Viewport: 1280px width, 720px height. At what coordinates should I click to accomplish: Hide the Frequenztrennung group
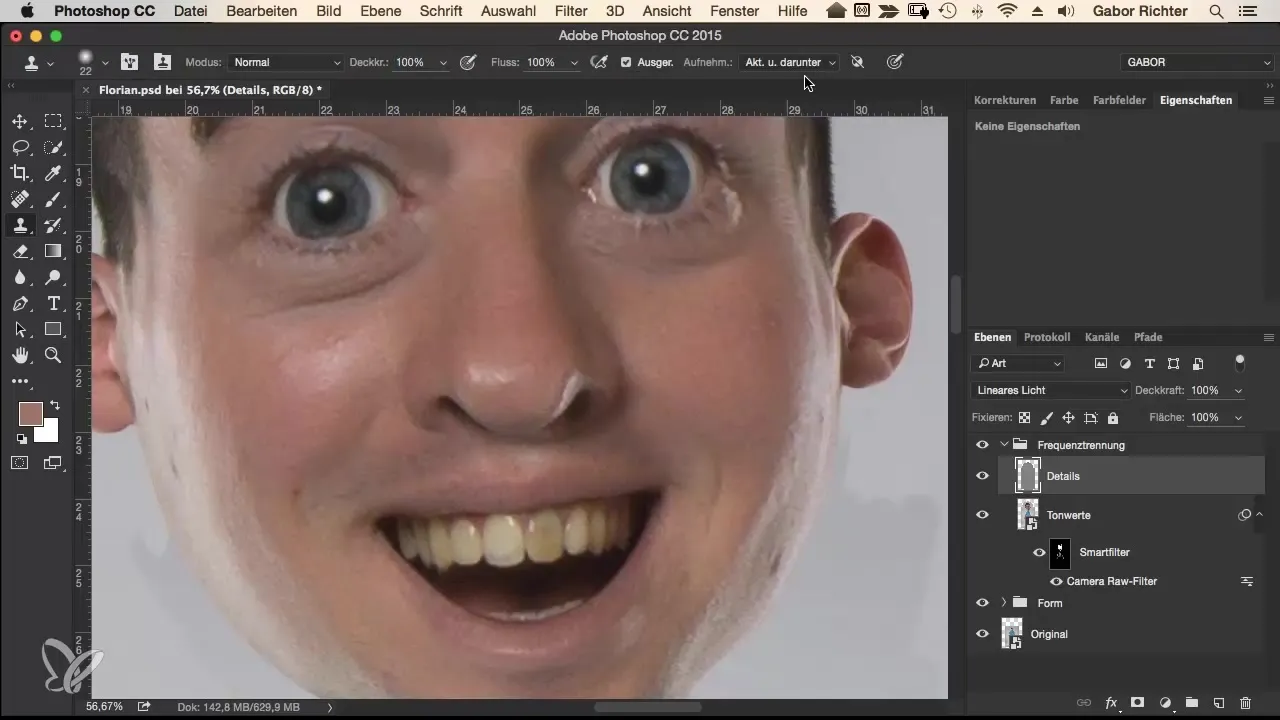point(982,445)
